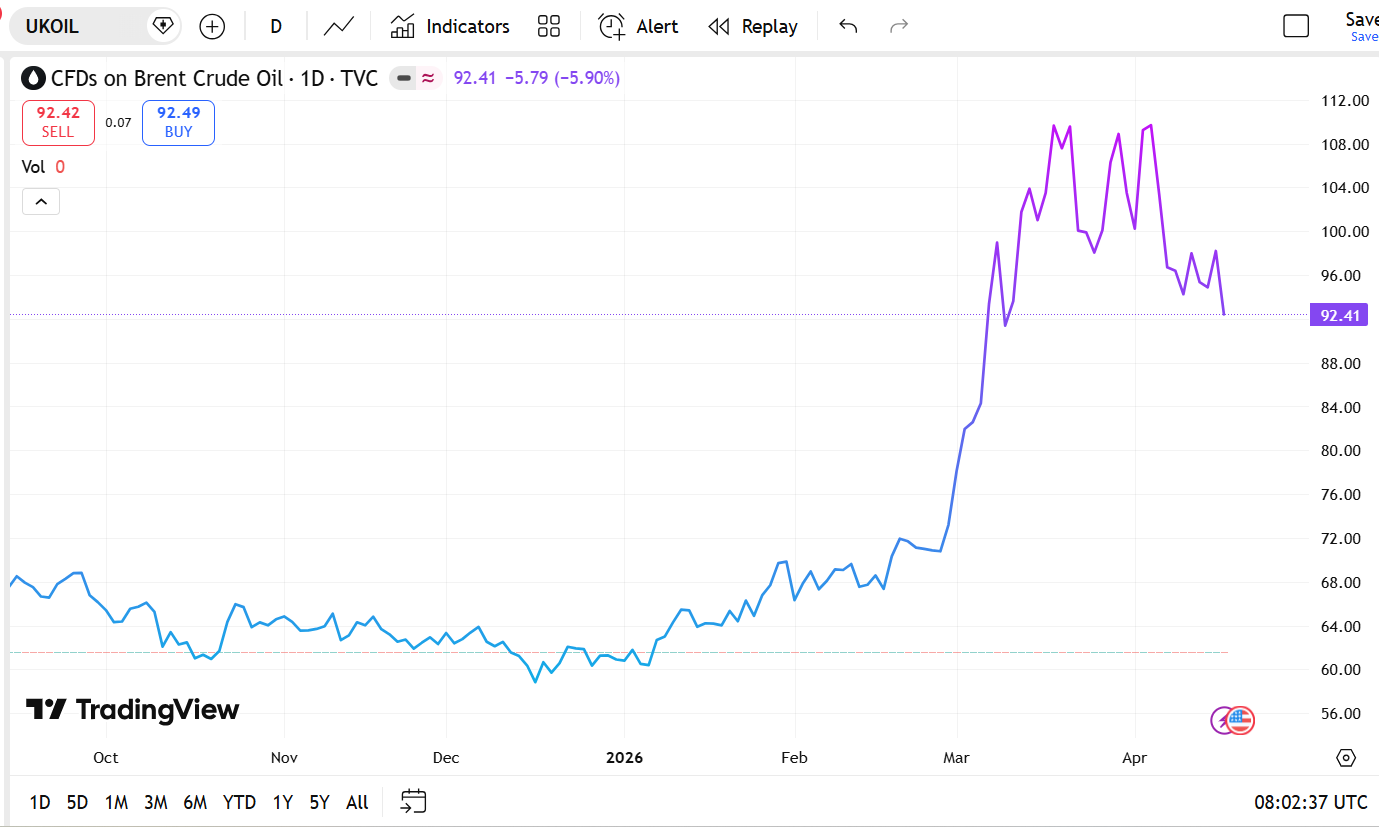Open the Indicators menu
The width and height of the screenshot is (1379, 827).
pyautogui.click(x=450, y=27)
